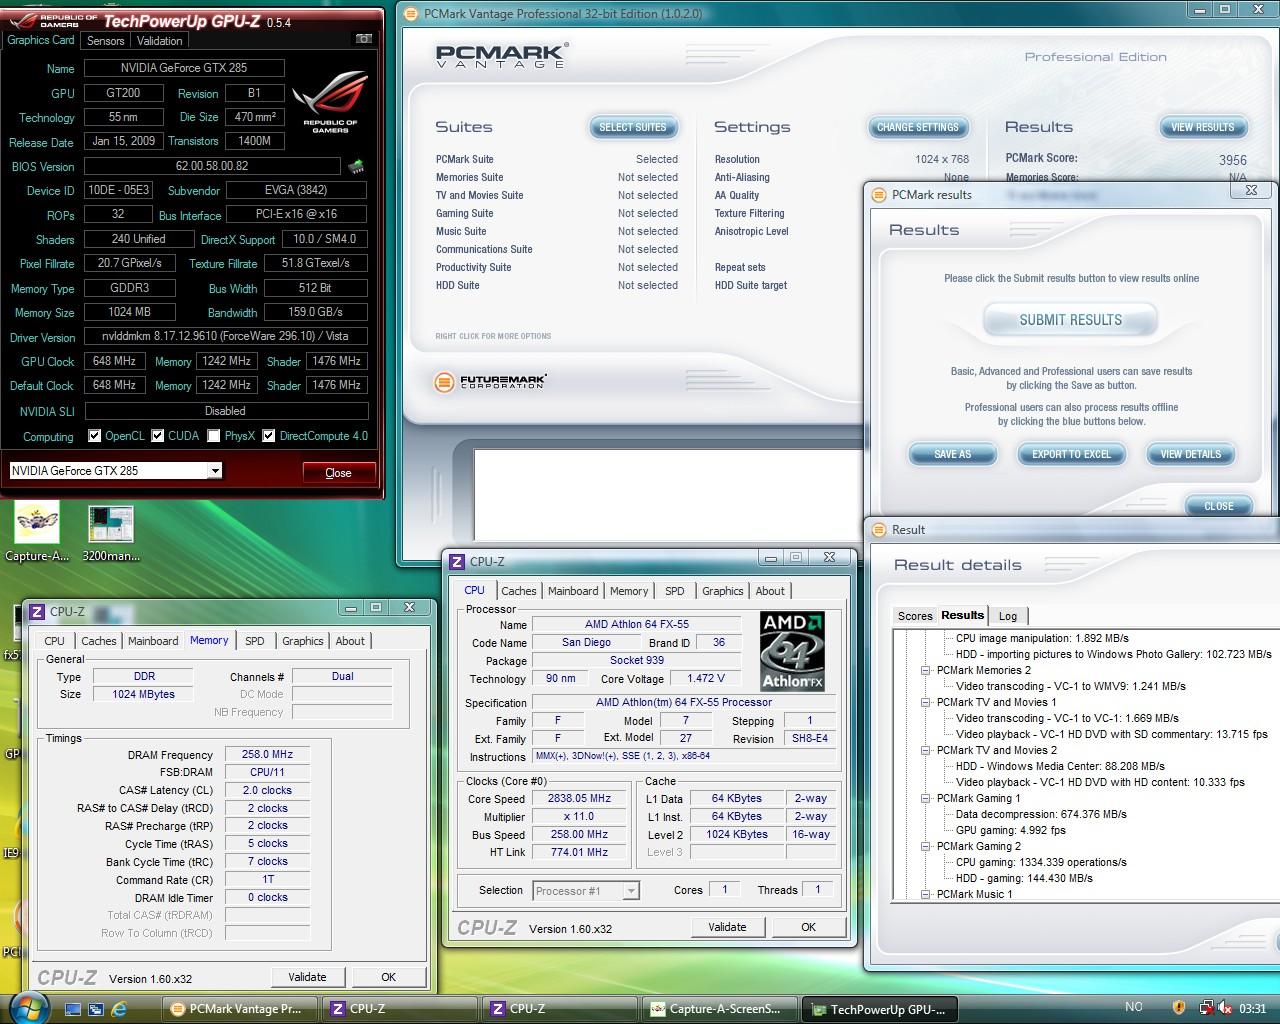Click the second CPU-Z taskbar button
This screenshot has width=1280, height=1024.
[x=559, y=1009]
